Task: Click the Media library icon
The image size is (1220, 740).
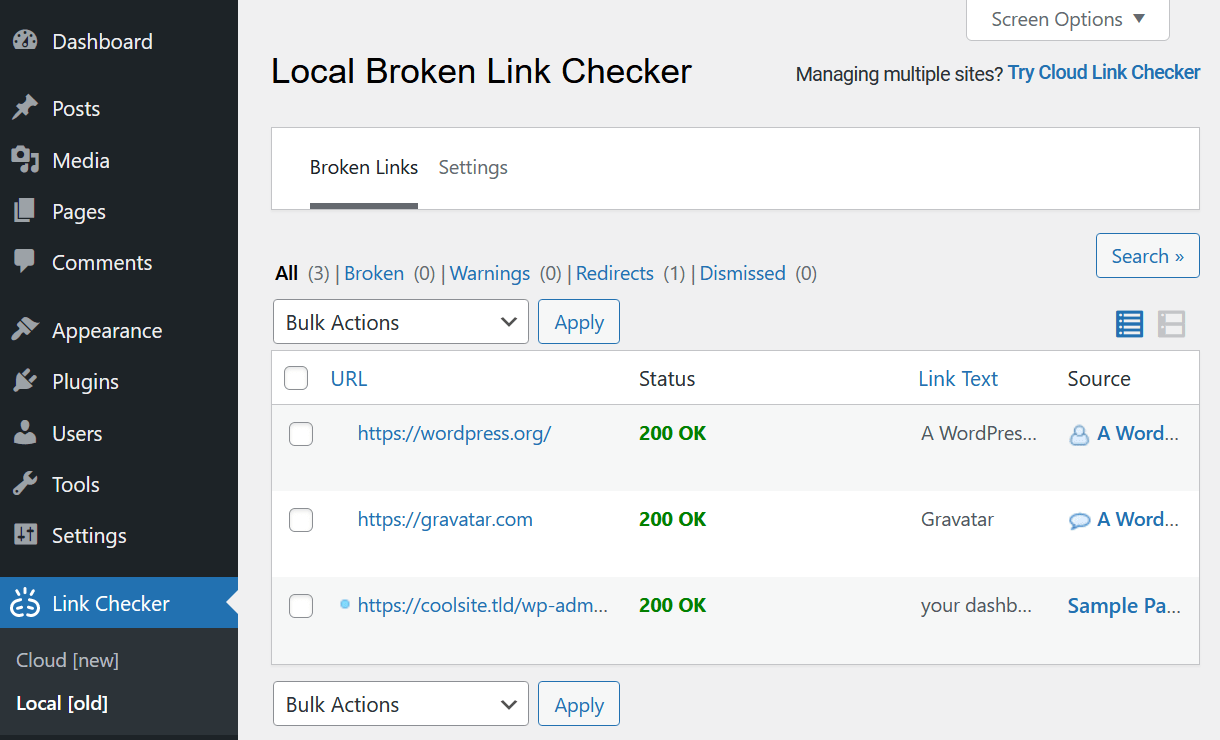Action: click(x=25, y=160)
